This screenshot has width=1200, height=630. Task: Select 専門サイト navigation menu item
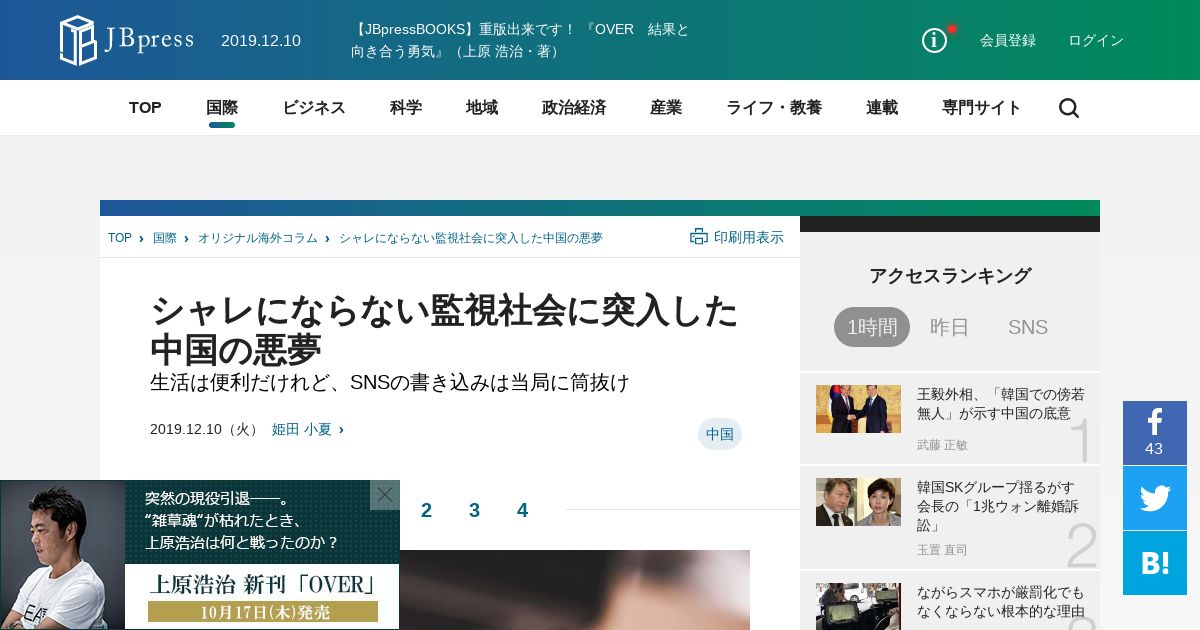tap(982, 108)
